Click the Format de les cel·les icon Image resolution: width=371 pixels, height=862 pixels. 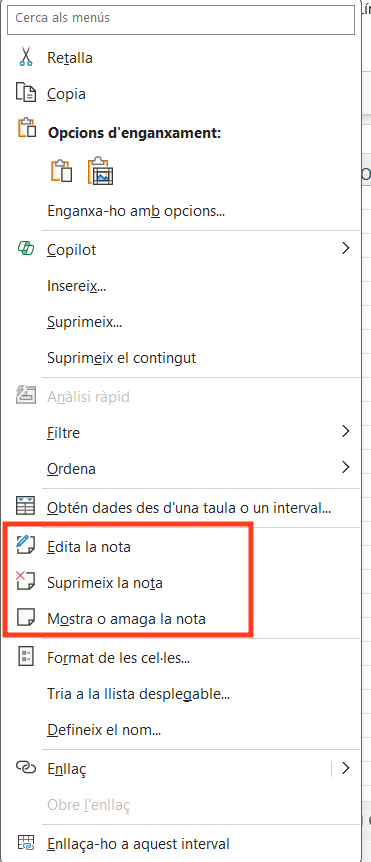click(x=26, y=657)
